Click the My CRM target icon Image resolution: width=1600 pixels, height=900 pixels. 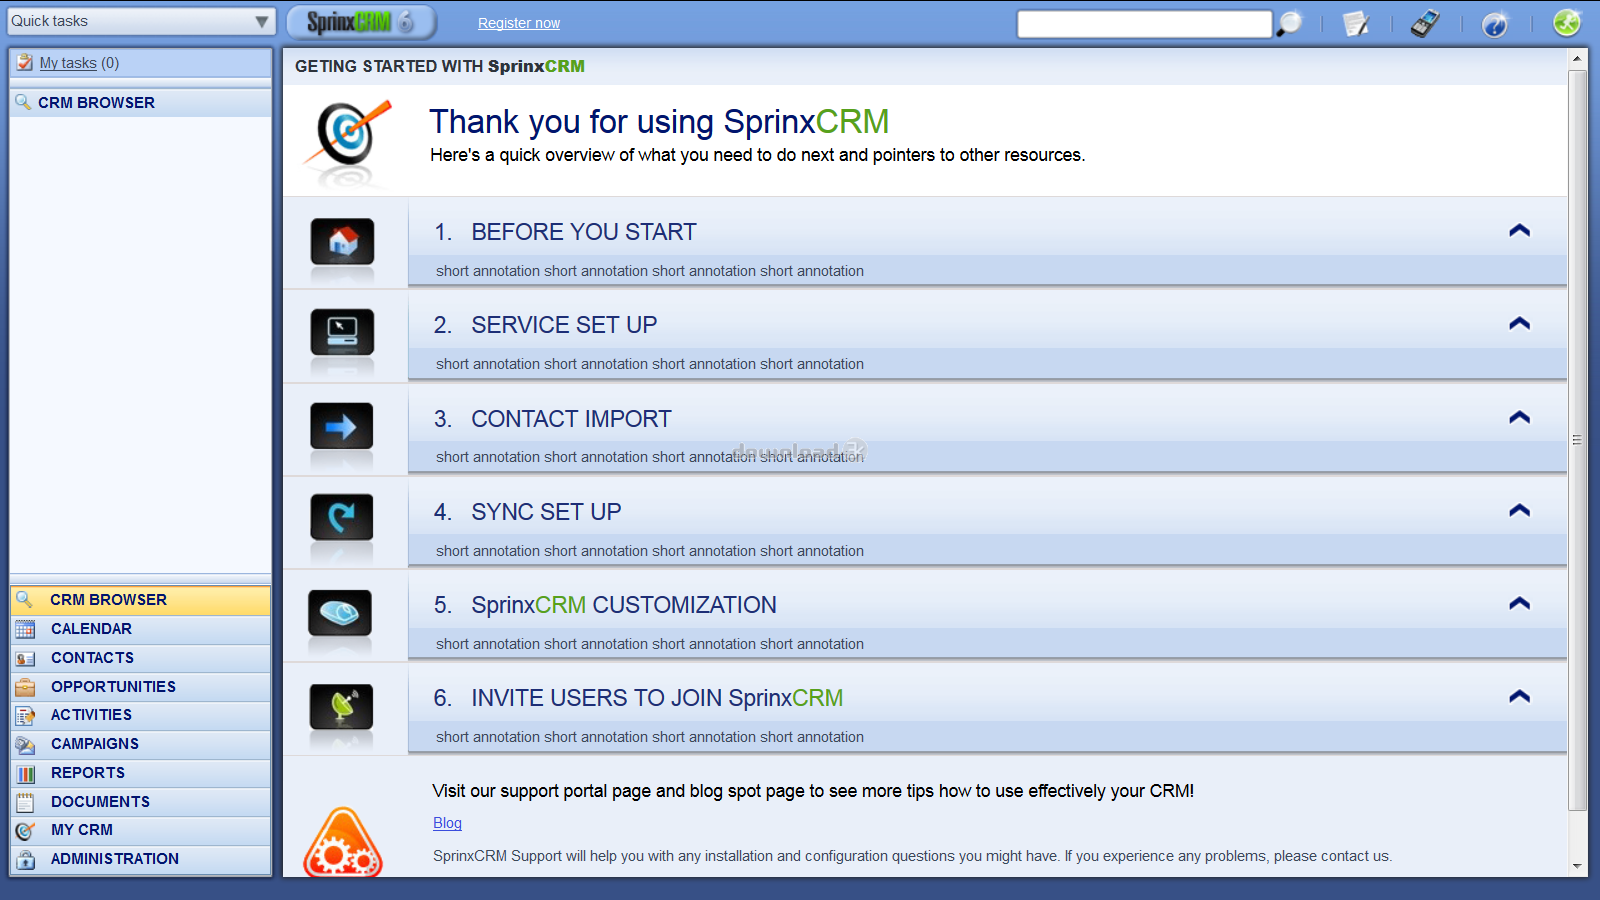[x=25, y=830]
